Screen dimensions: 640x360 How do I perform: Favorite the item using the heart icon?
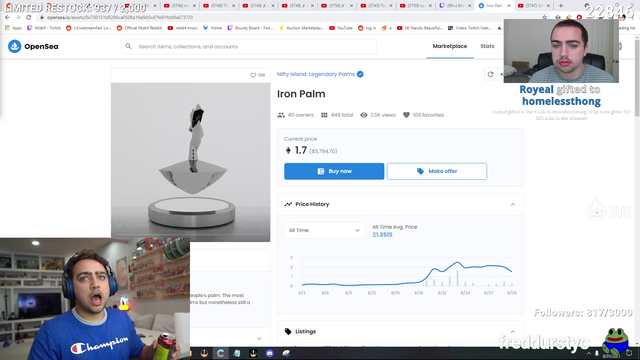coord(253,76)
